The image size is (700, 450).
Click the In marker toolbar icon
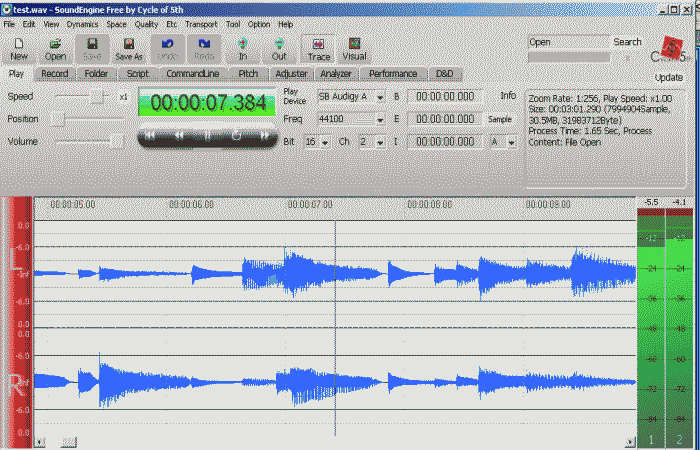pyautogui.click(x=243, y=49)
